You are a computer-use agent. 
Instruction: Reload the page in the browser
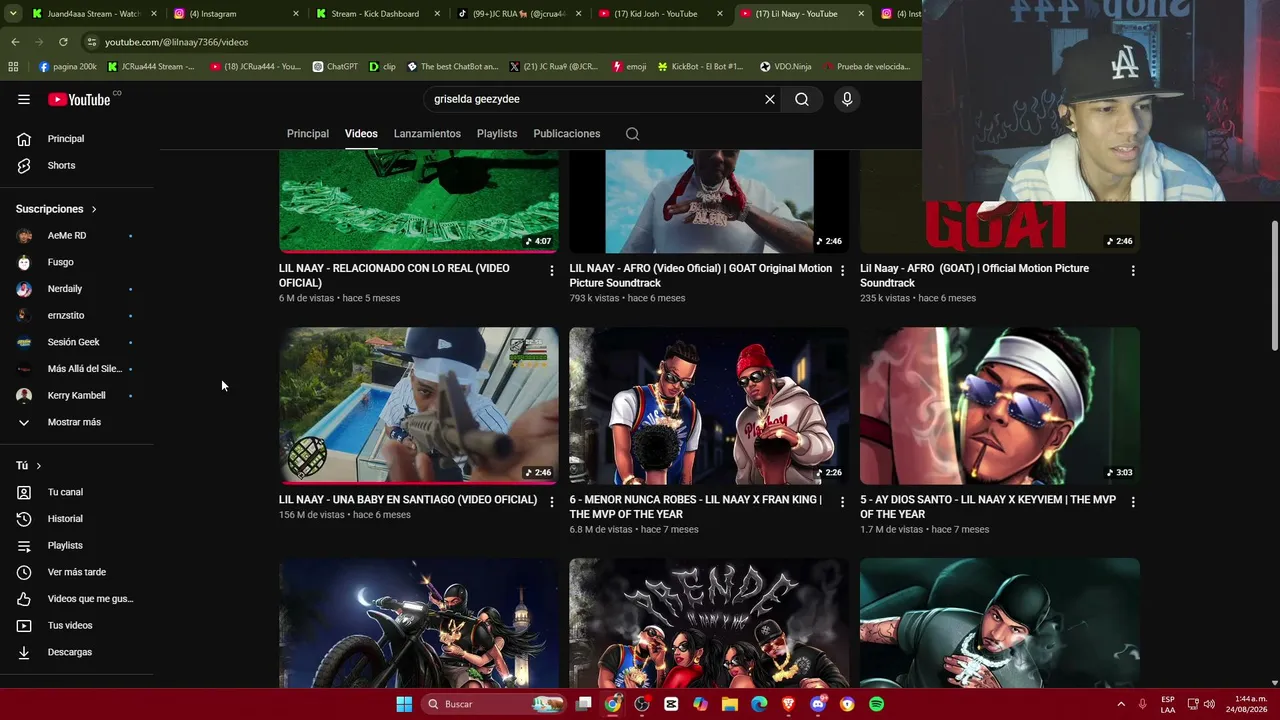pyautogui.click(x=63, y=42)
